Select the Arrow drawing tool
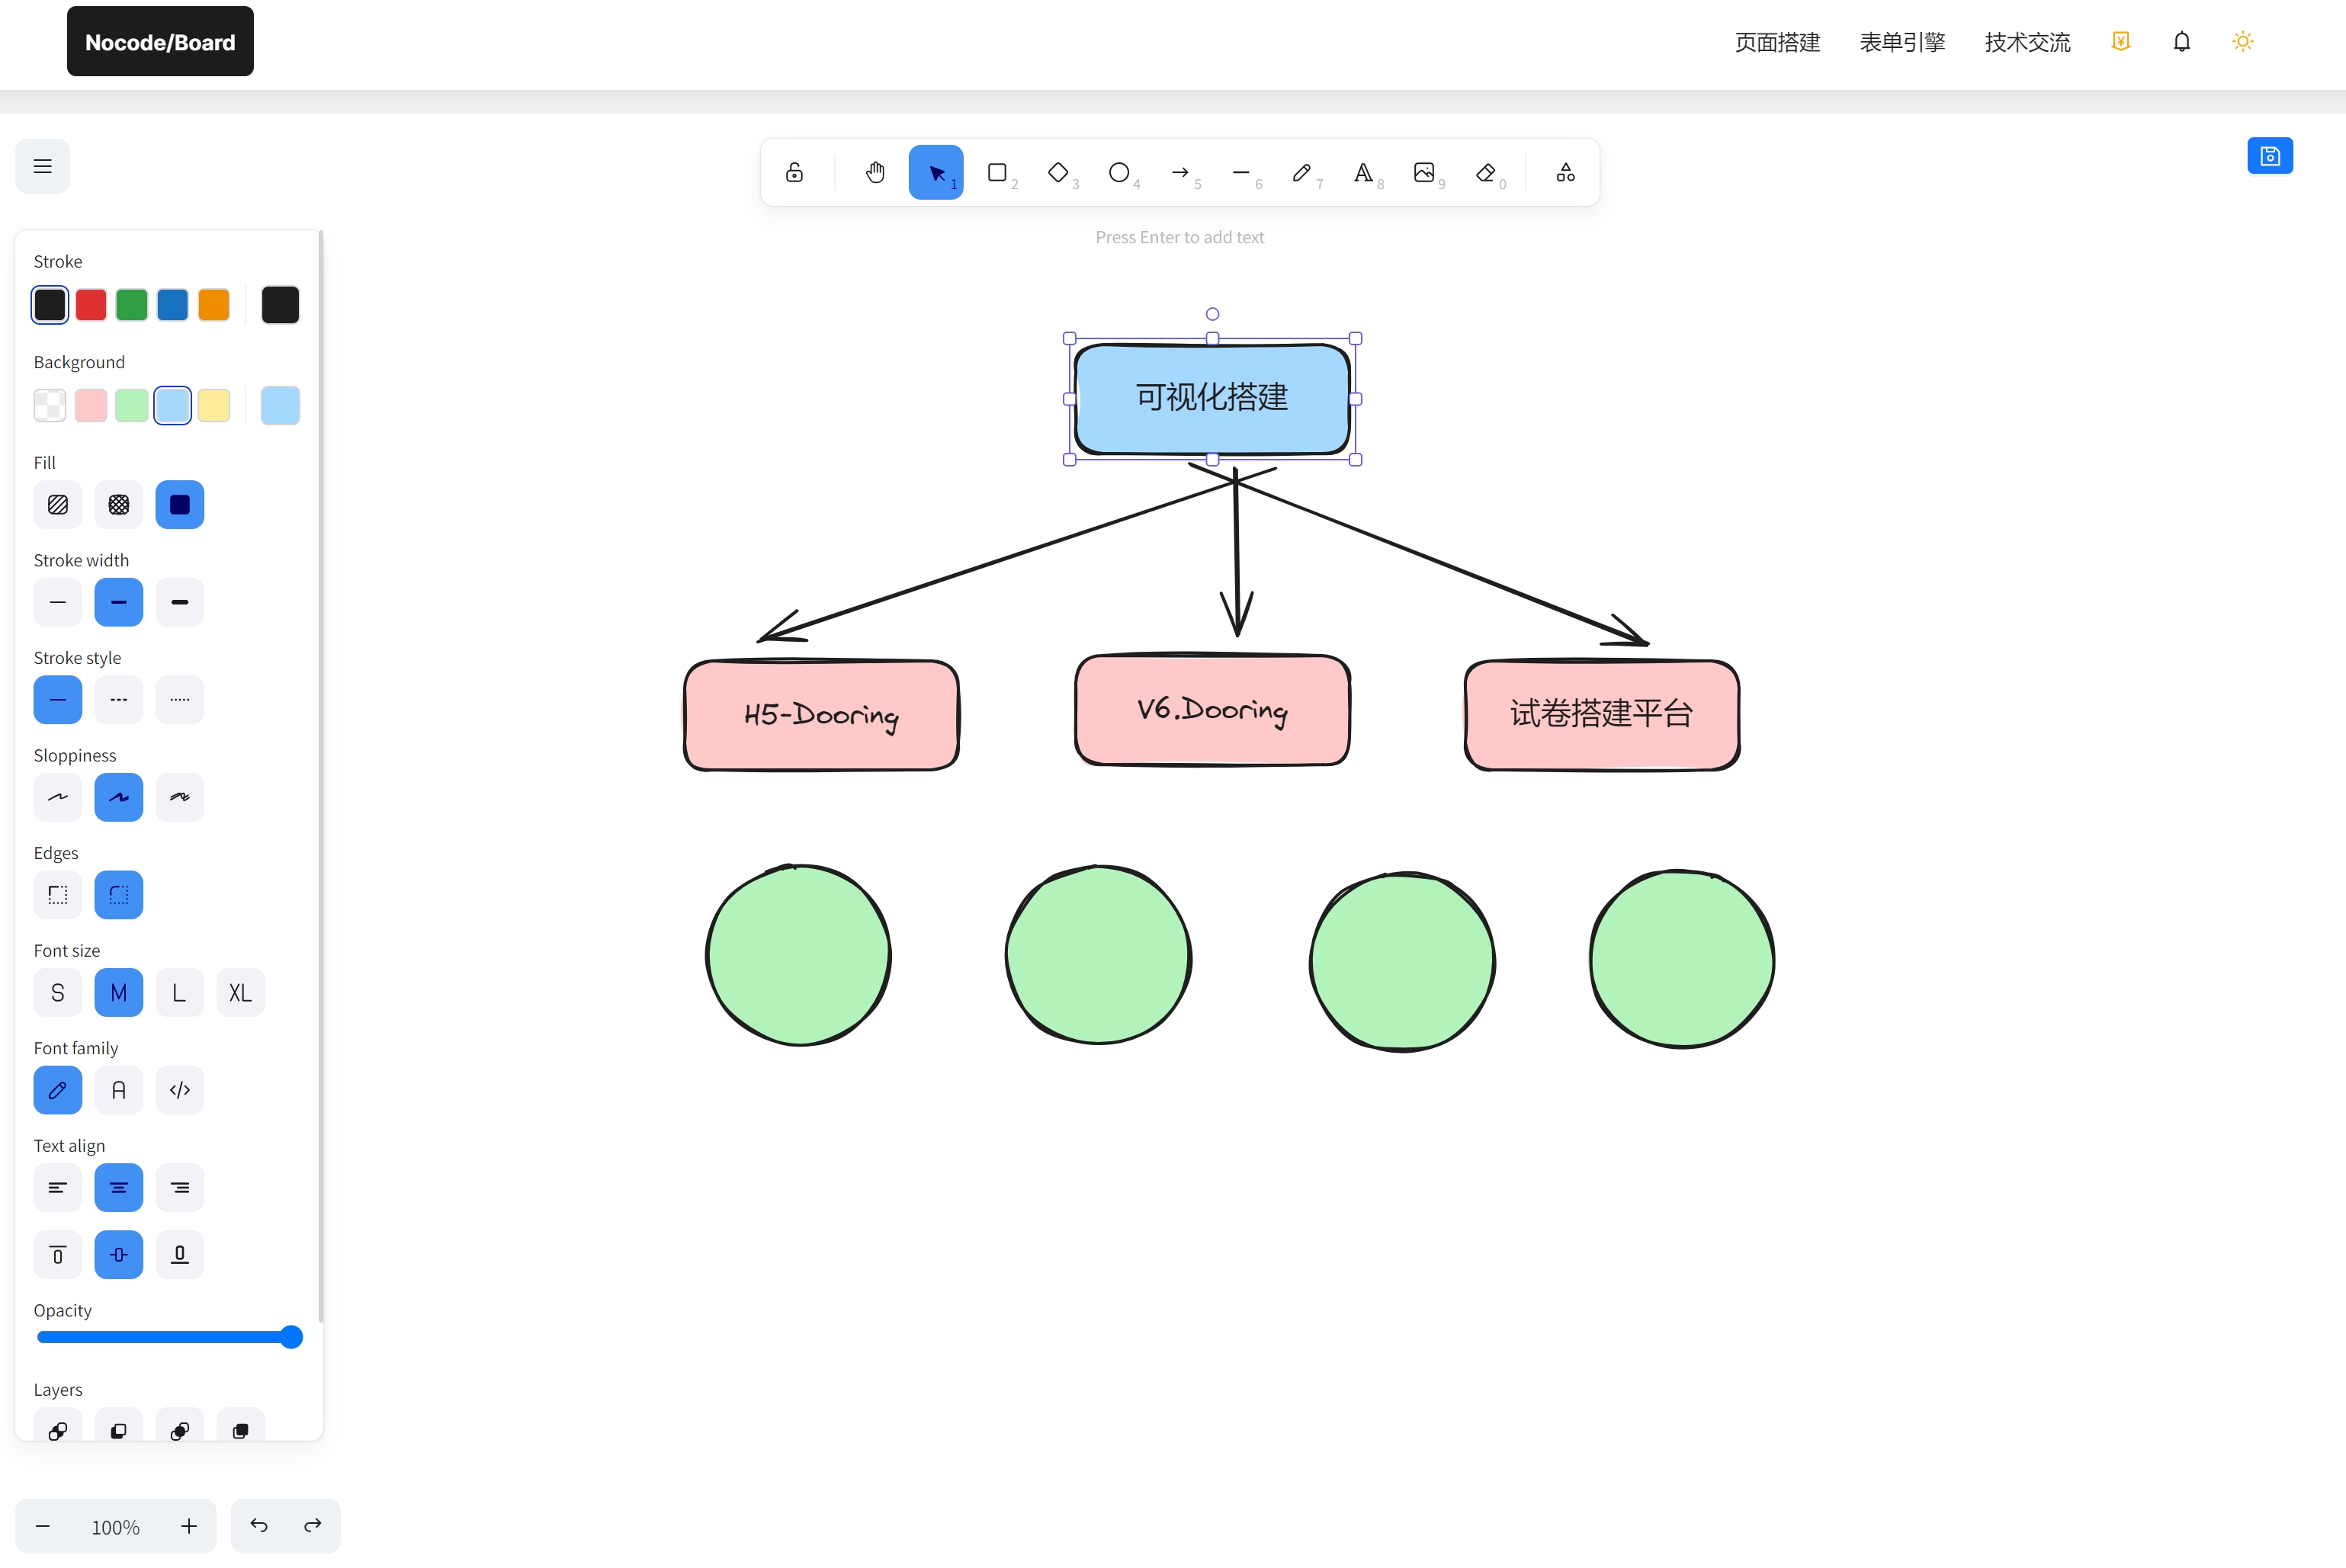 (x=1180, y=173)
